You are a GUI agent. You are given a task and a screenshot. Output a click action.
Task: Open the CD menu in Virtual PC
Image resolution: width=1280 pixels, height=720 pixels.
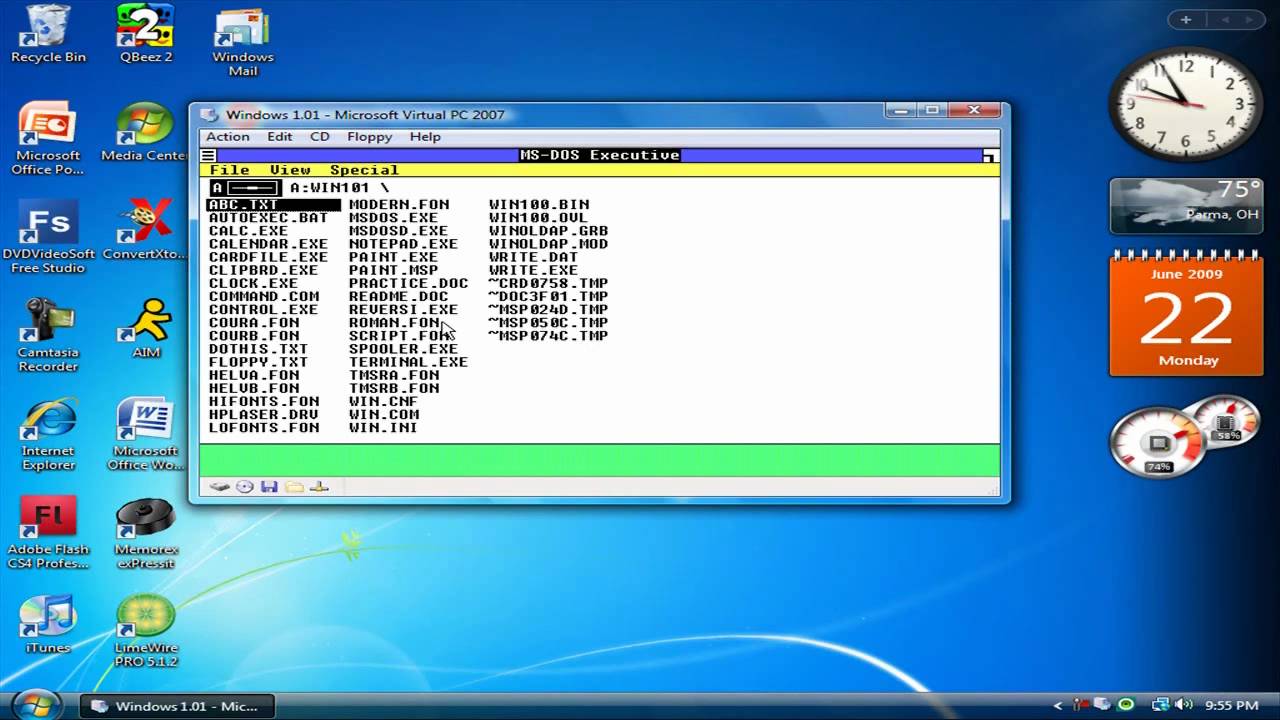coord(320,137)
